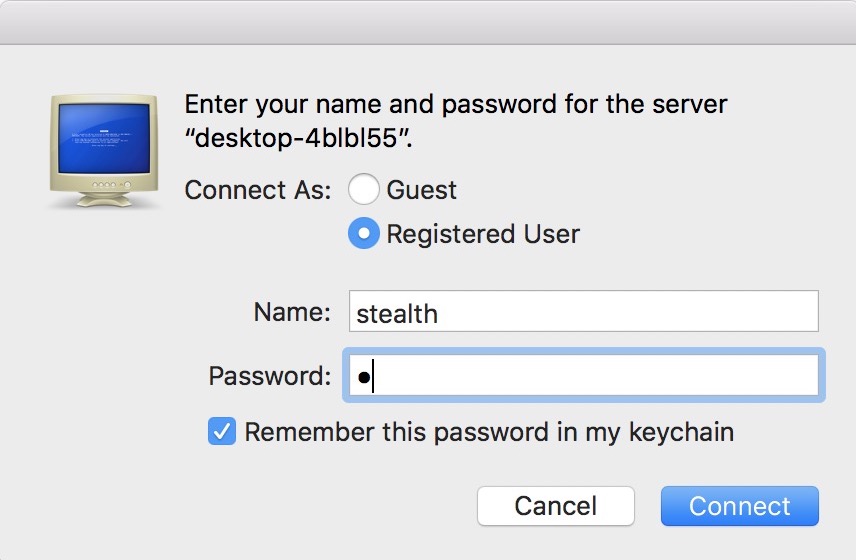Viewport: 856px width, 560px height.
Task: Select the Registered User radio button
Action: point(364,233)
